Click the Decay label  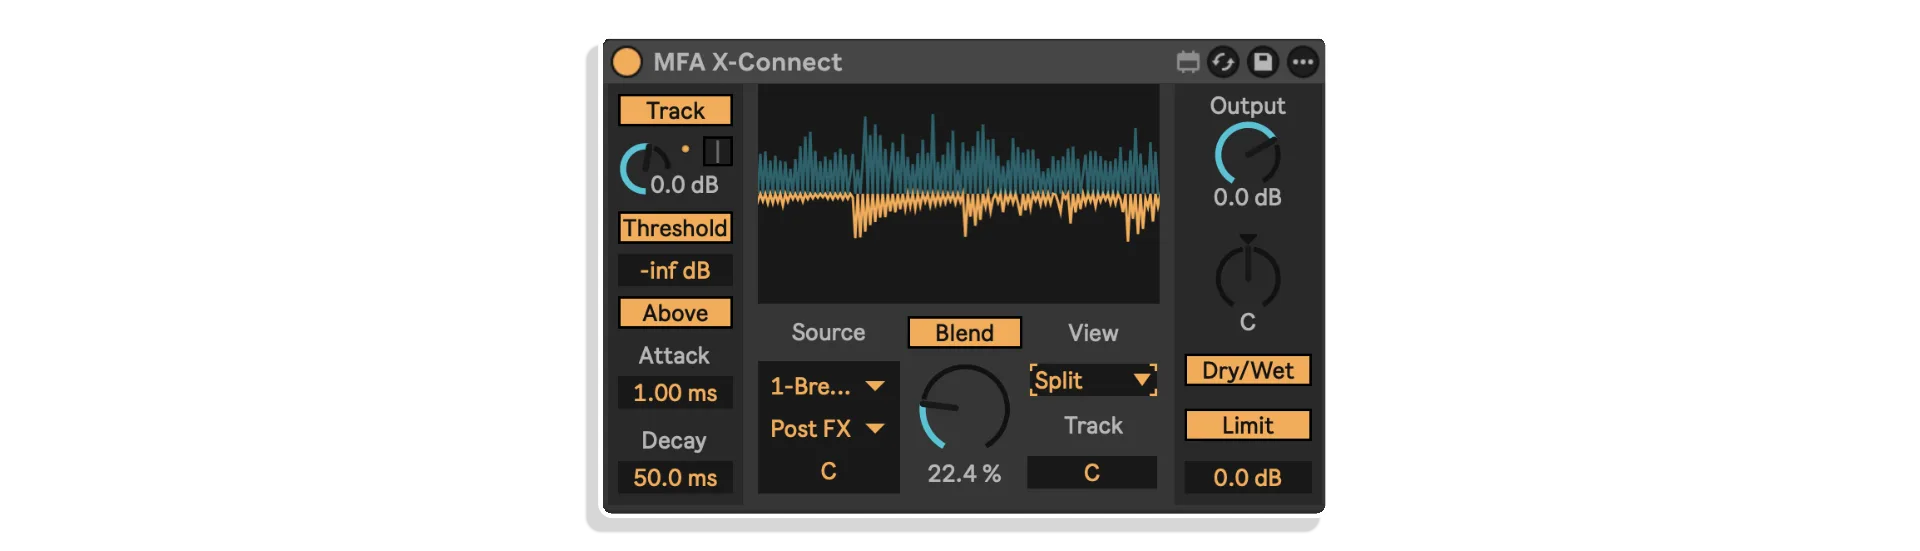[x=674, y=441]
